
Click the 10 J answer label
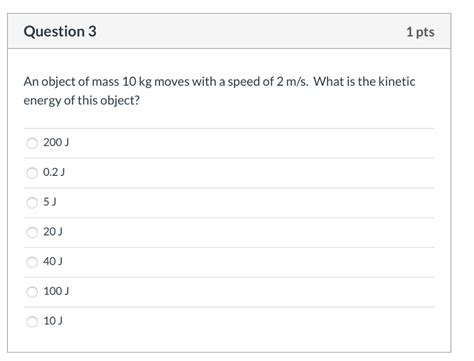[53, 321]
